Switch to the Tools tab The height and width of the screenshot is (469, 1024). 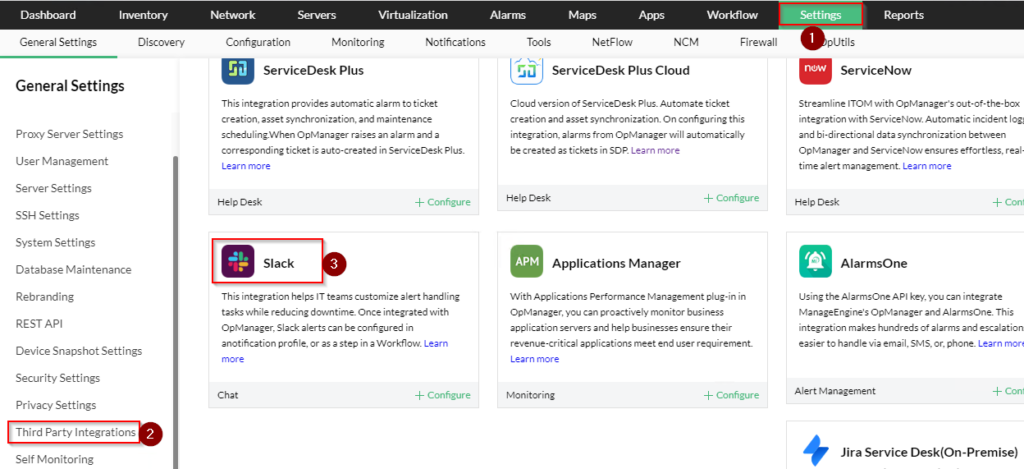(x=539, y=42)
